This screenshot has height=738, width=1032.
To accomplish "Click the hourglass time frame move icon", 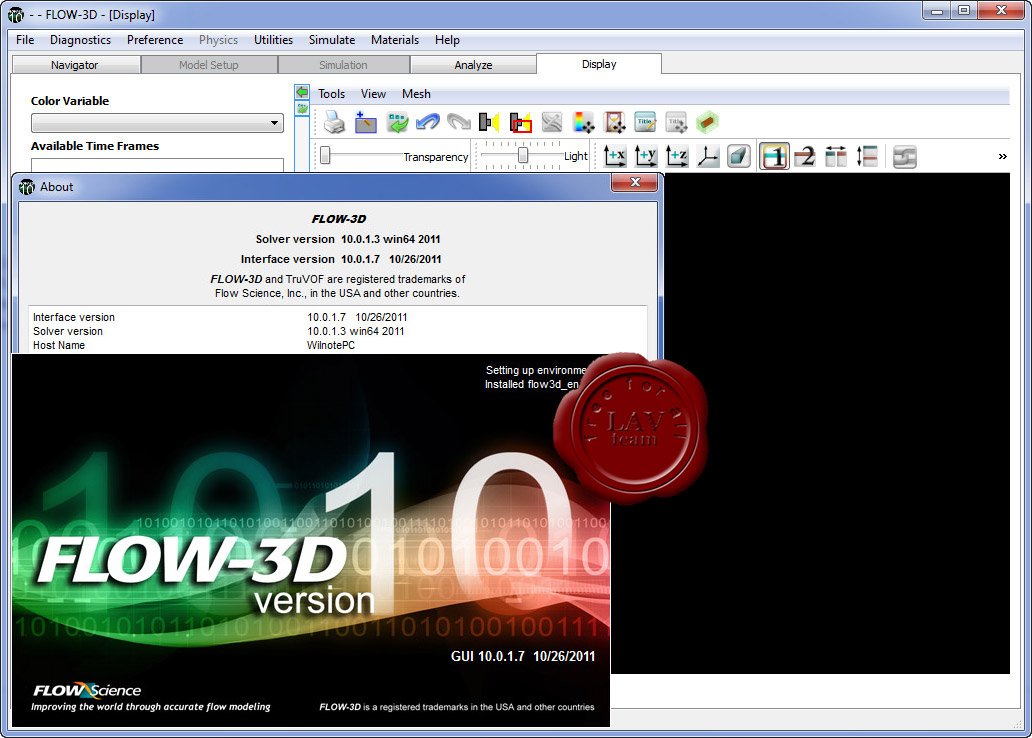I will point(614,122).
